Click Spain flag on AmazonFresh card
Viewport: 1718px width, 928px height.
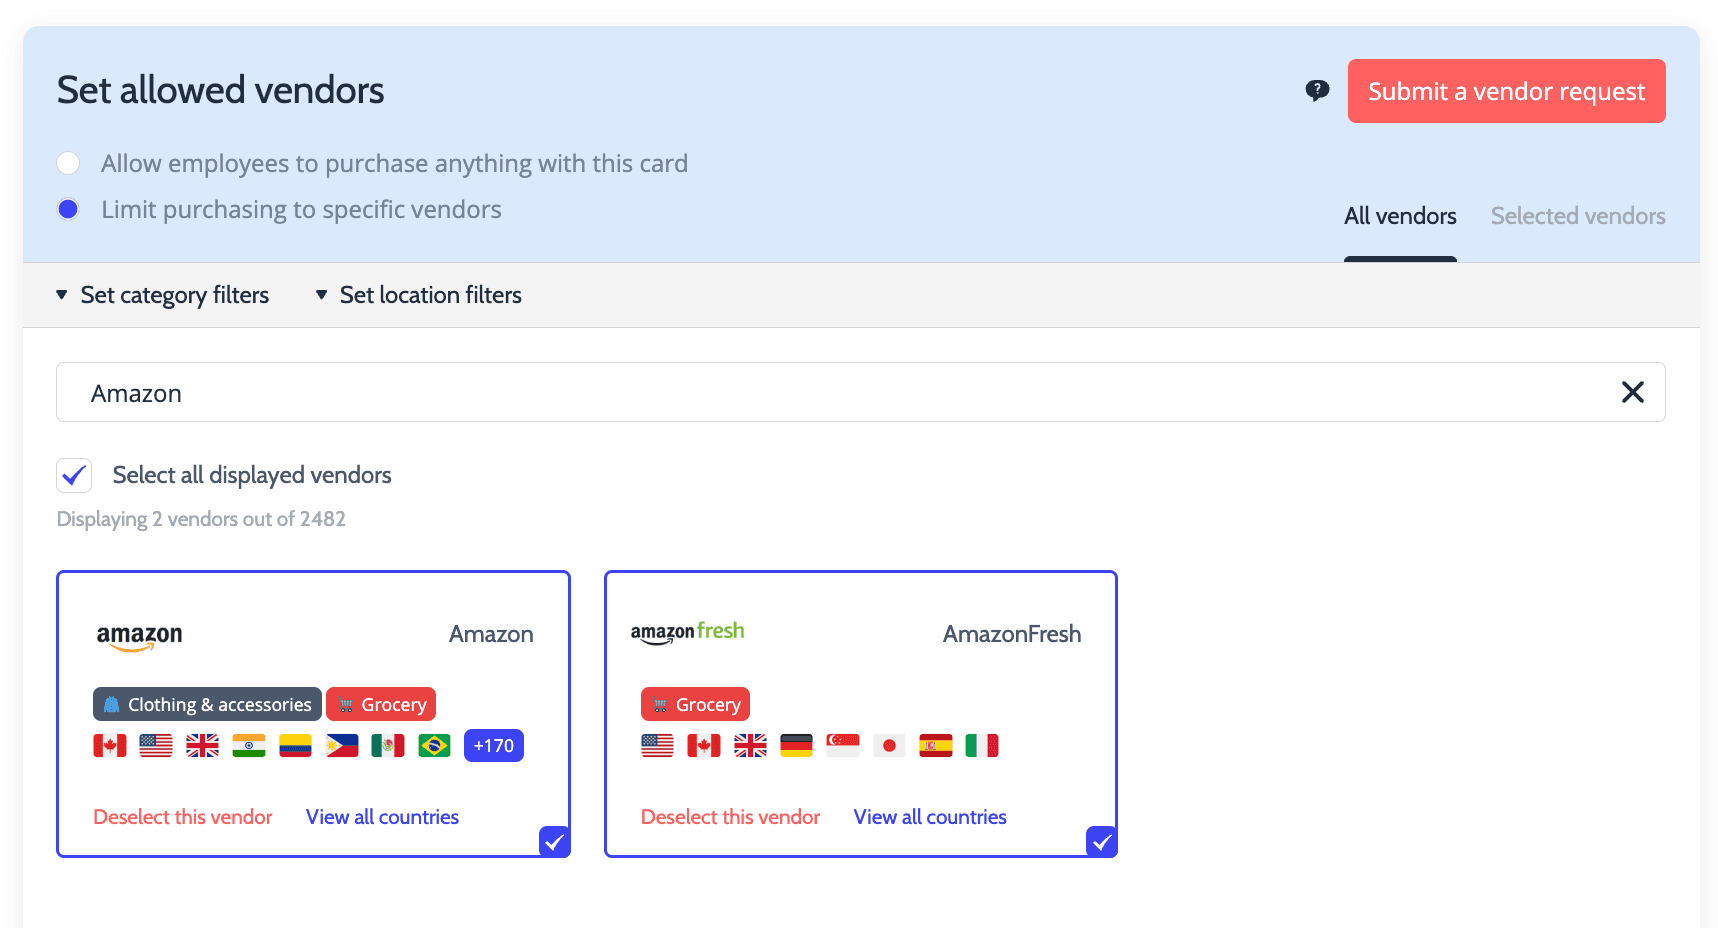[936, 746]
